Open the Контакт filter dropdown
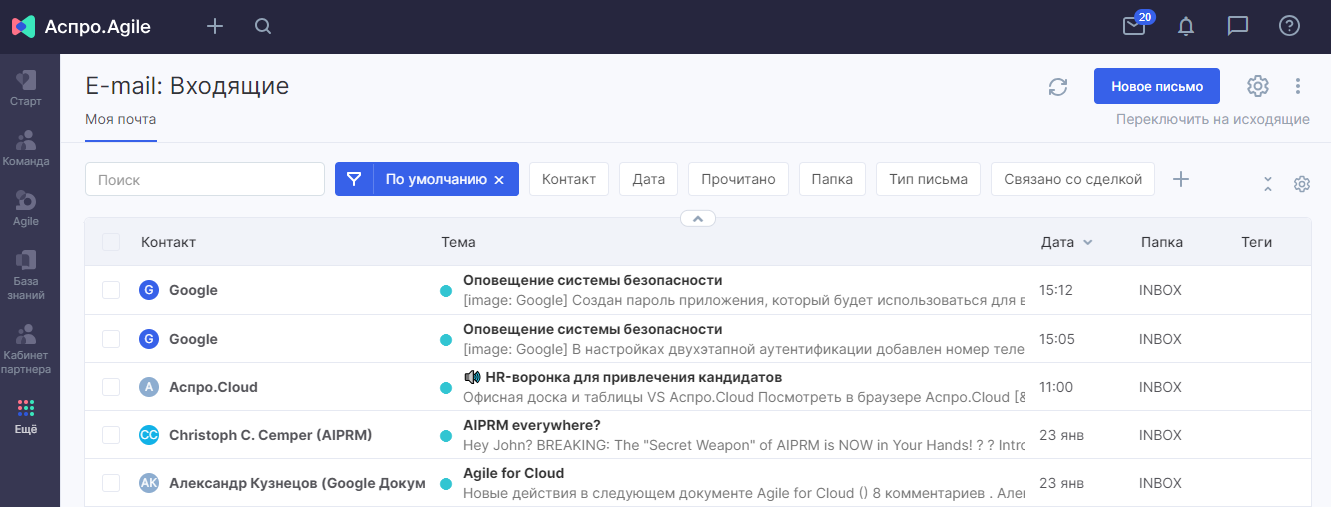The image size is (1331, 507). pos(569,179)
